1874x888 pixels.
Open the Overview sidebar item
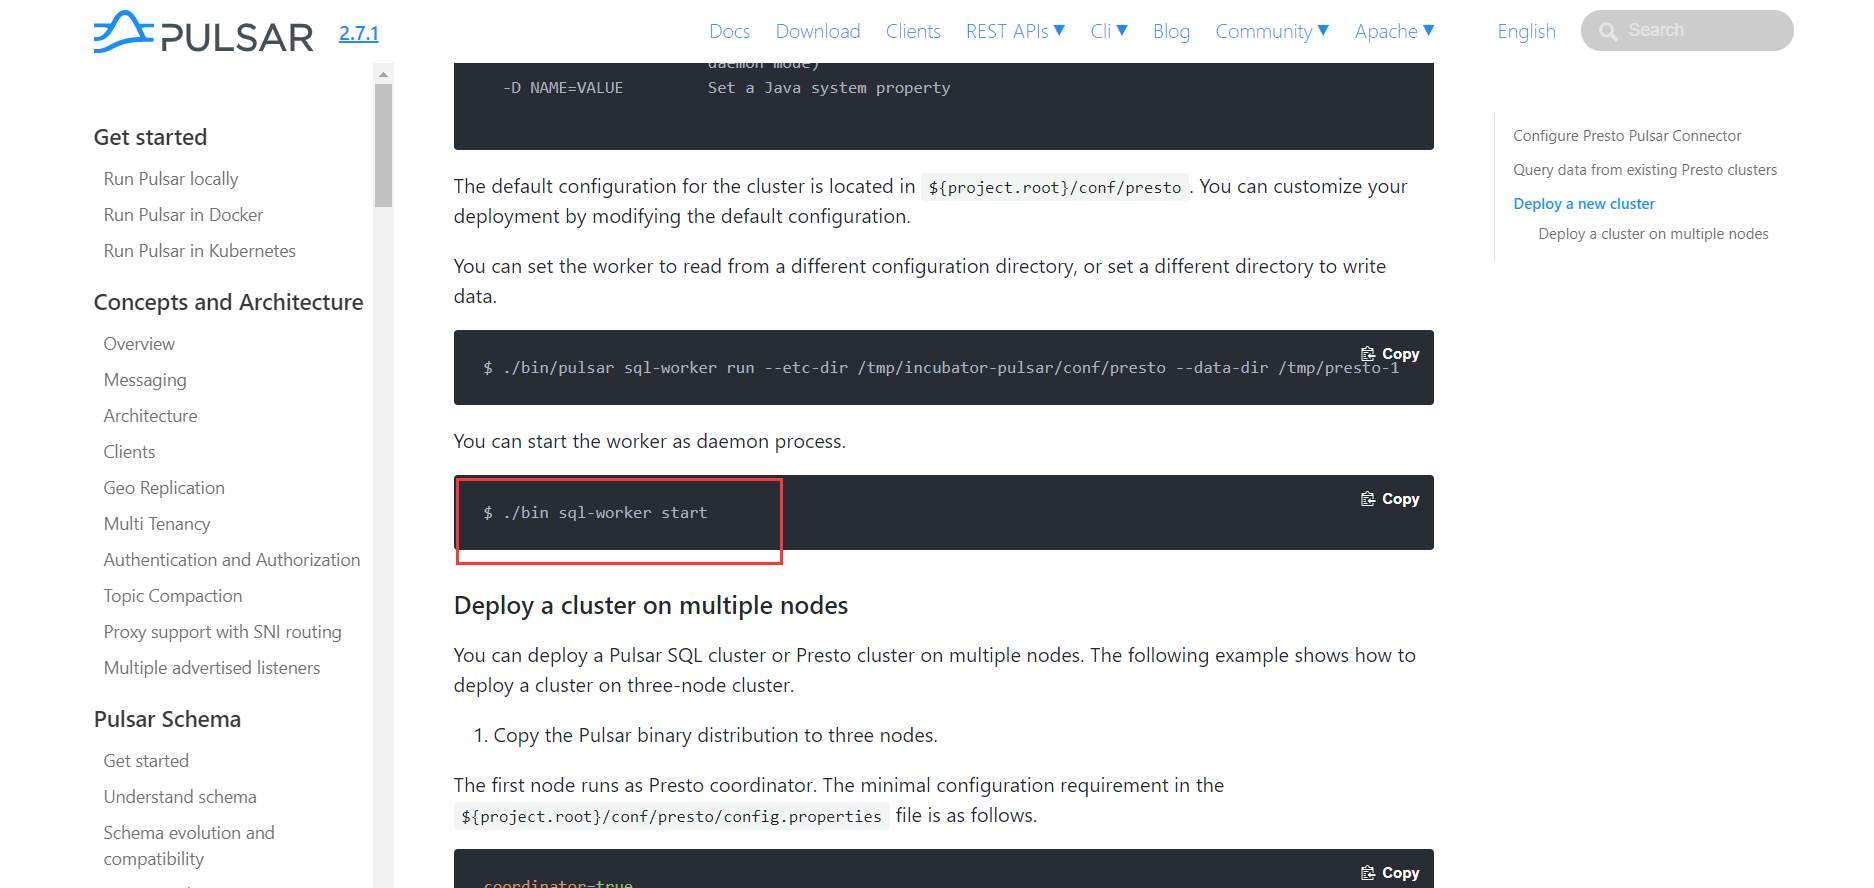(139, 344)
